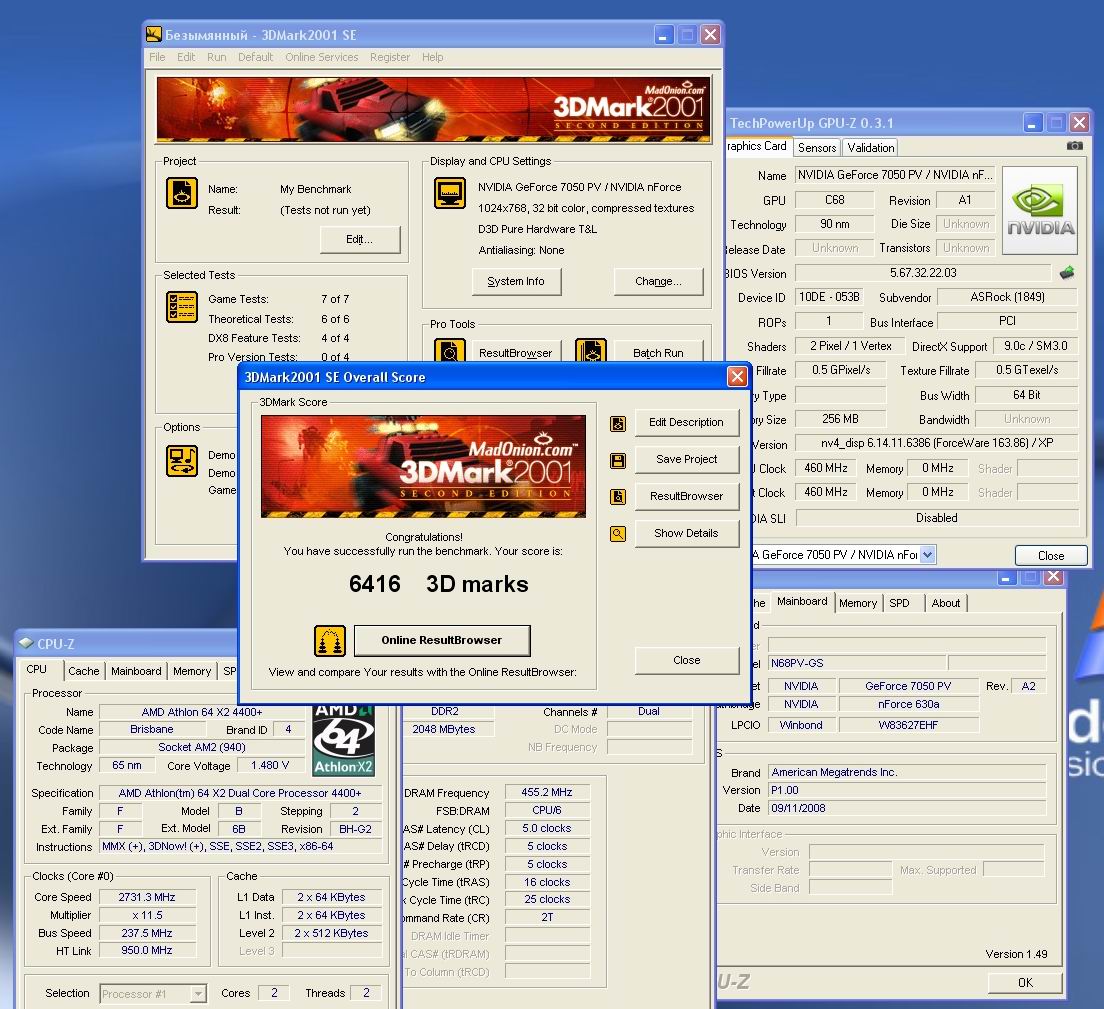Click the CPU-Z title bar icon
Image resolution: width=1104 pixels, height=1009 pixels.
pyautogui.click(x=26, y=643)
